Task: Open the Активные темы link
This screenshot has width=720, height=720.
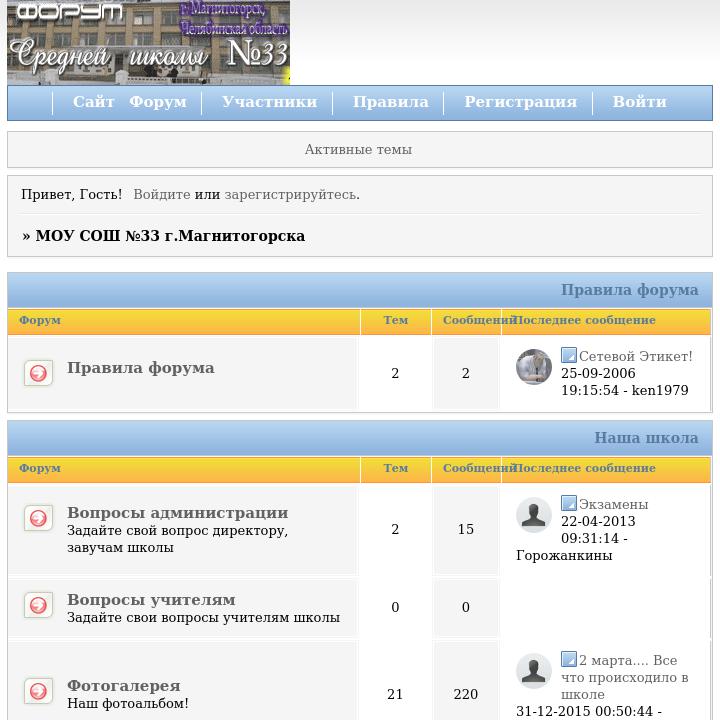Action: point(358,149)
